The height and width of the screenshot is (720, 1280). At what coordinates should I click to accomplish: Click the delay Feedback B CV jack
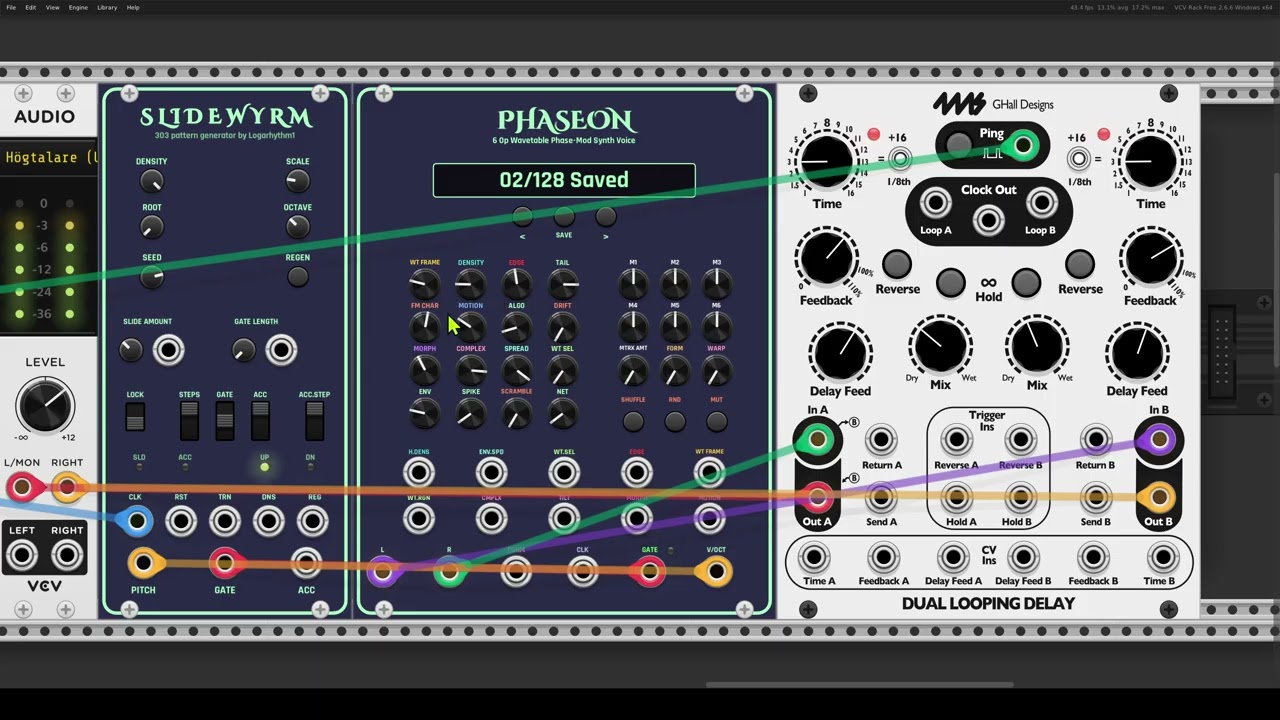[x=1094, y=558]
